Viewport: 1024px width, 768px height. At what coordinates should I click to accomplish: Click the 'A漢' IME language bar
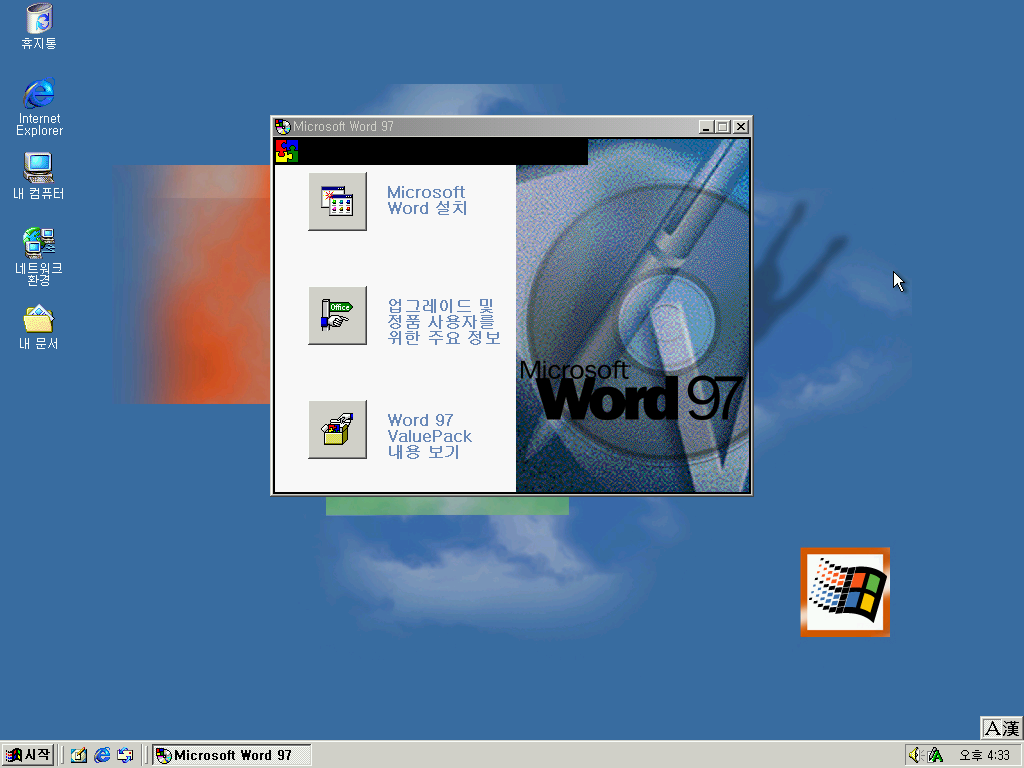[1002, 728]
